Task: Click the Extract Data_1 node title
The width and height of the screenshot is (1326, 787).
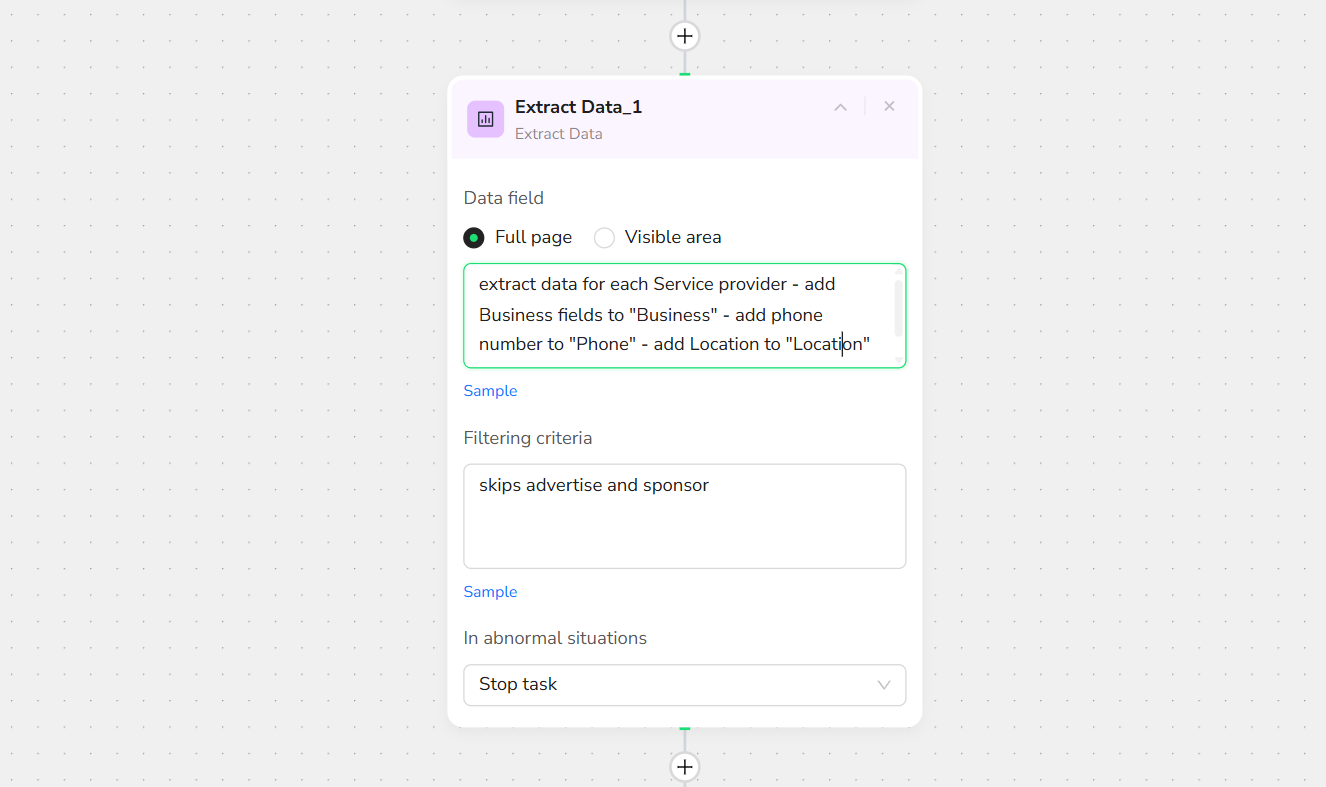Action: tap(578, 107)
